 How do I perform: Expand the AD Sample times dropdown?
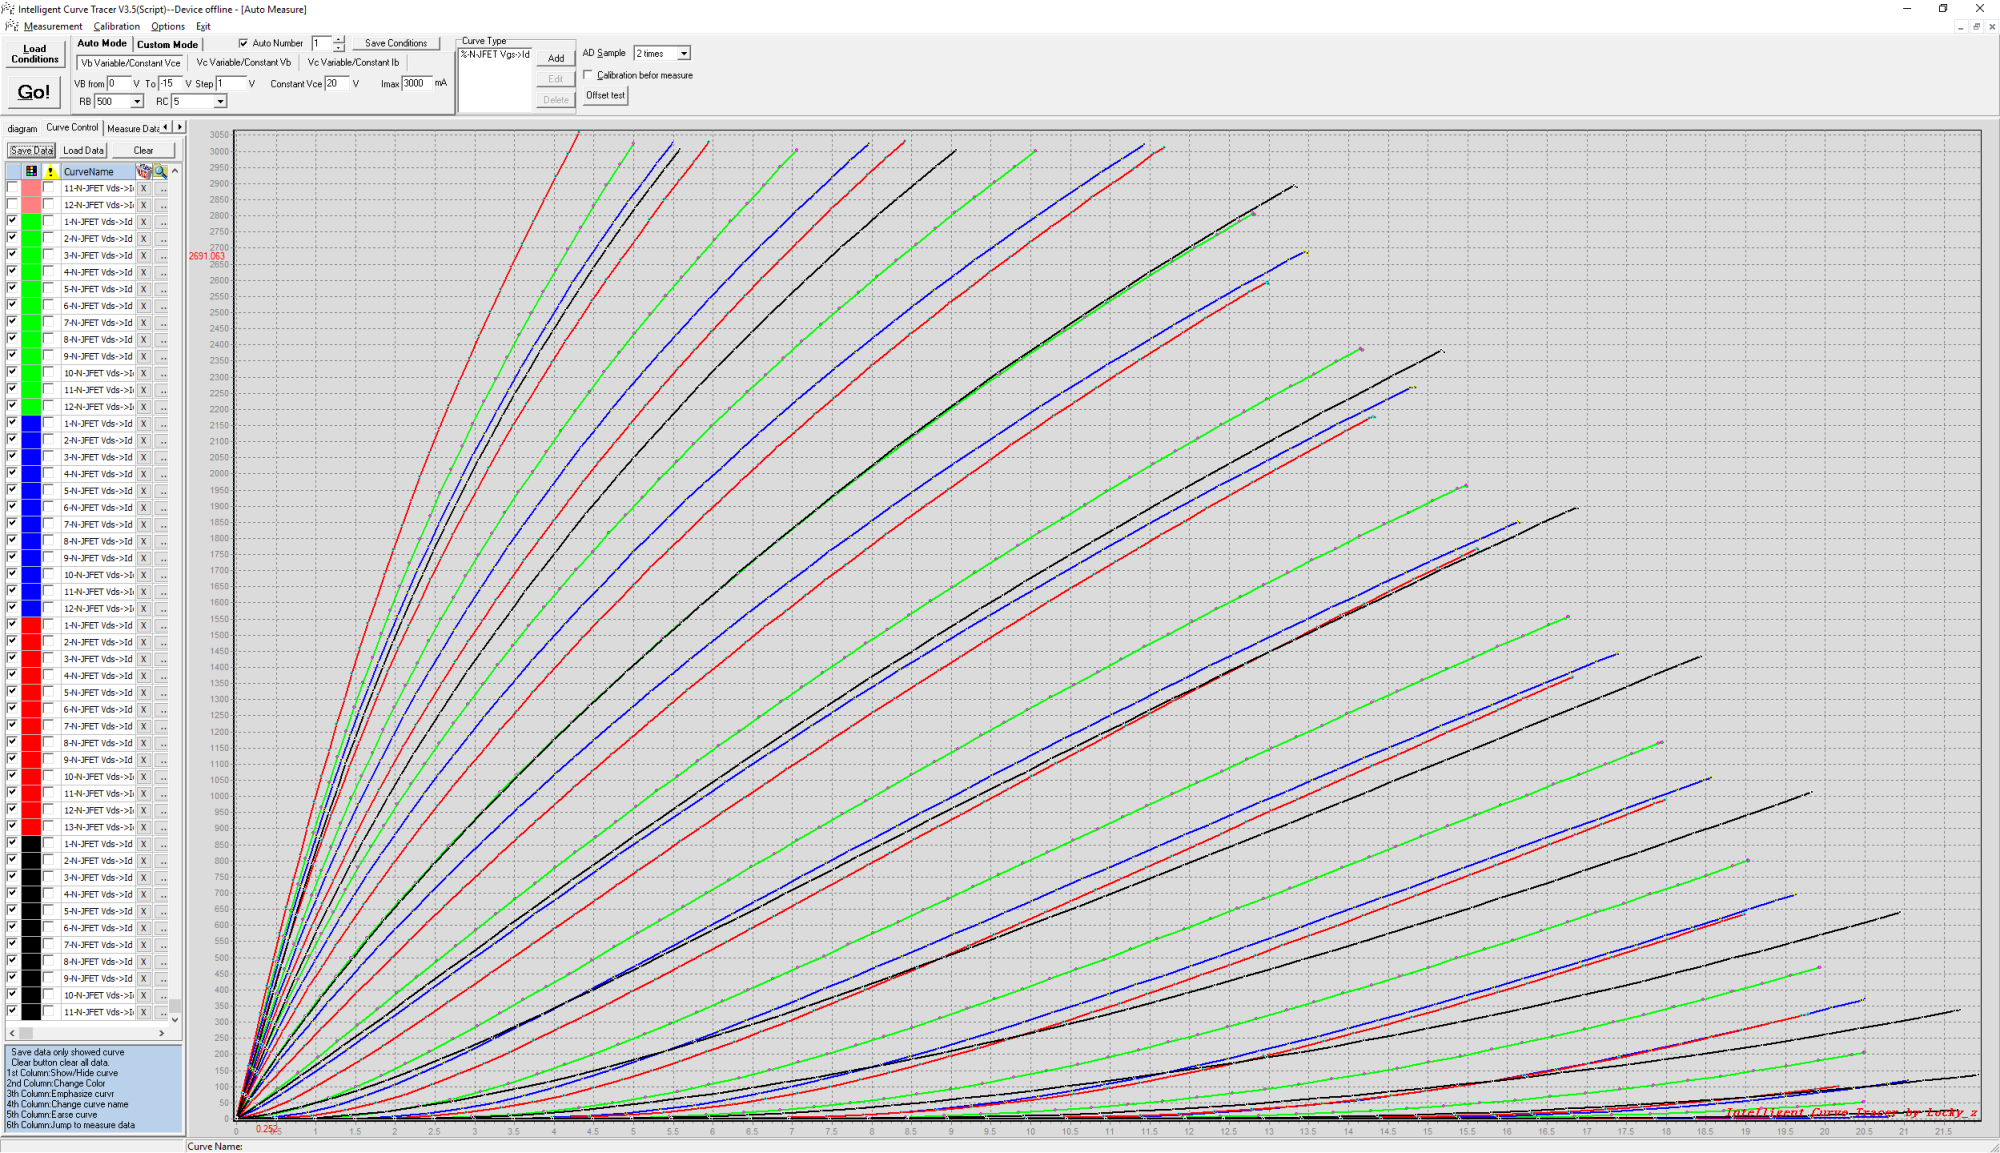click(x=684, y=53)
